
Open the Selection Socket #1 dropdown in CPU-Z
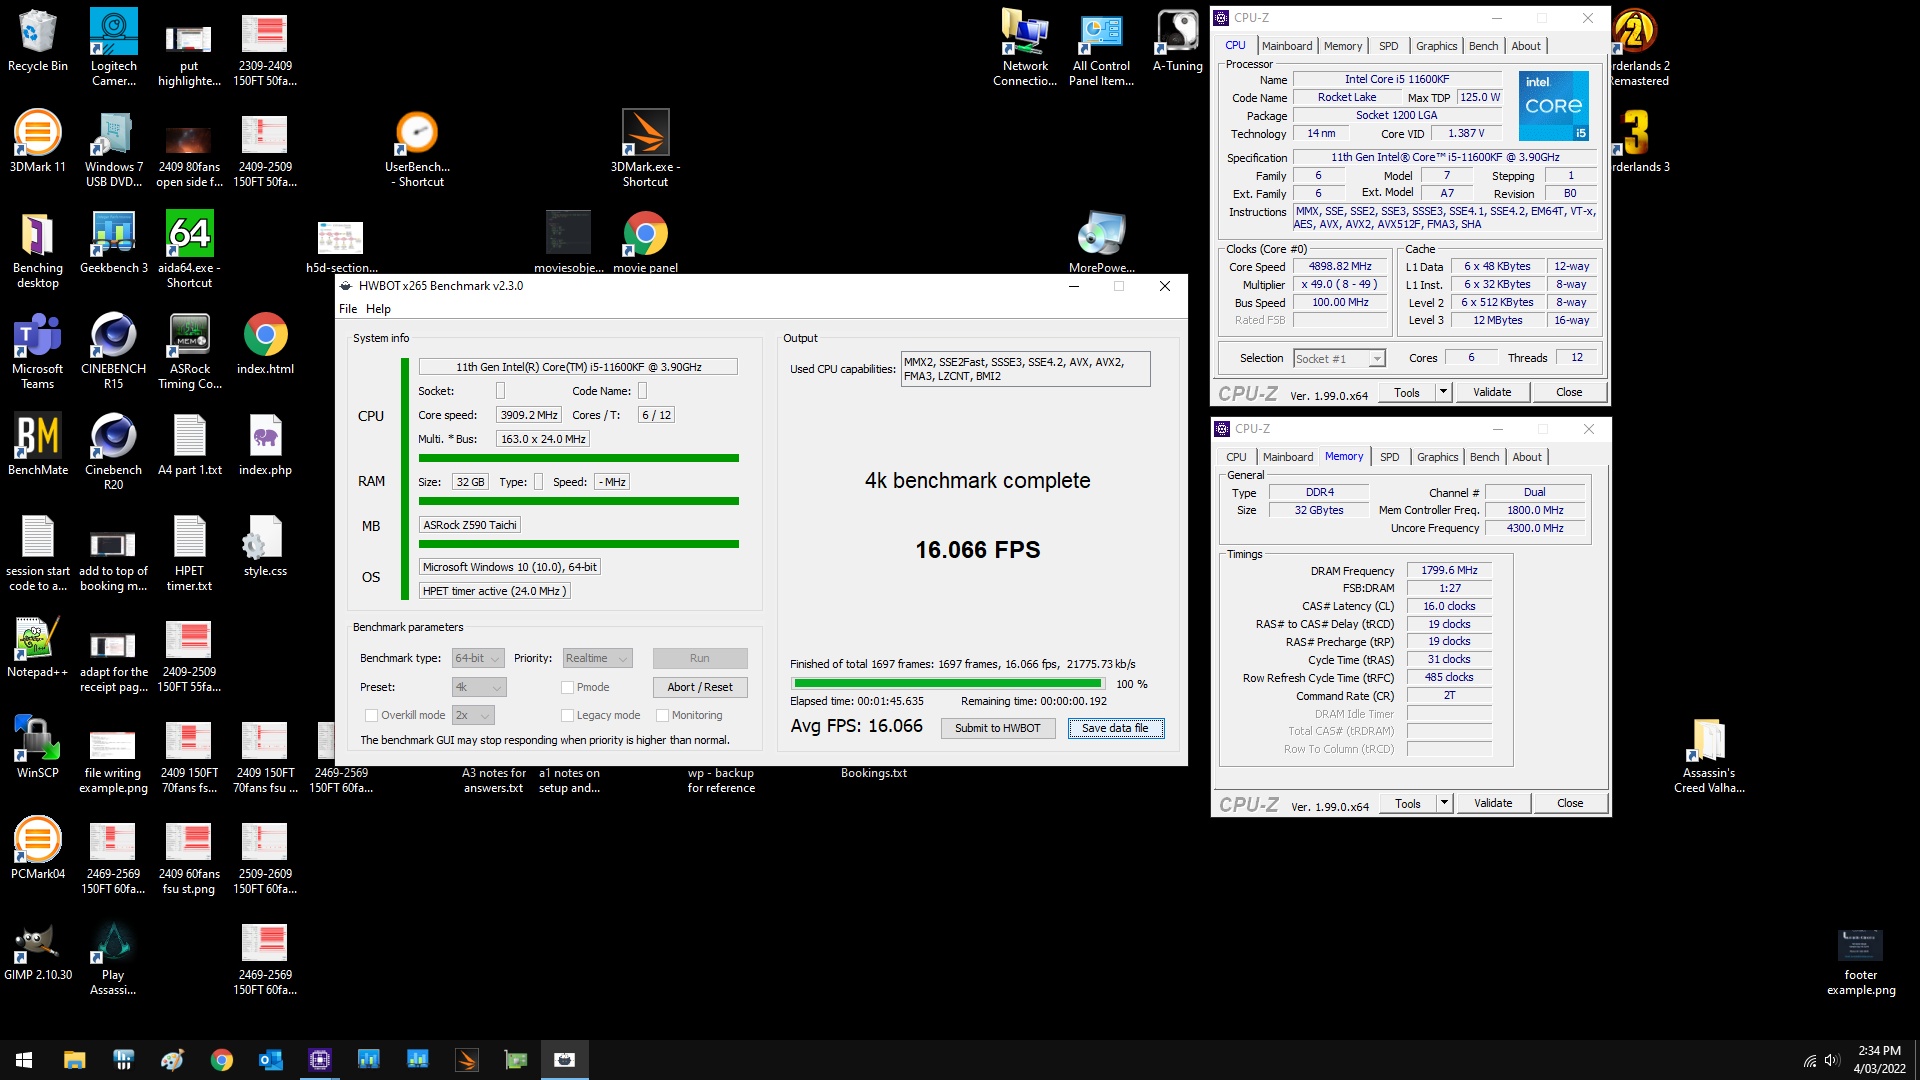pyautogui.click(x=1339, y=358)
